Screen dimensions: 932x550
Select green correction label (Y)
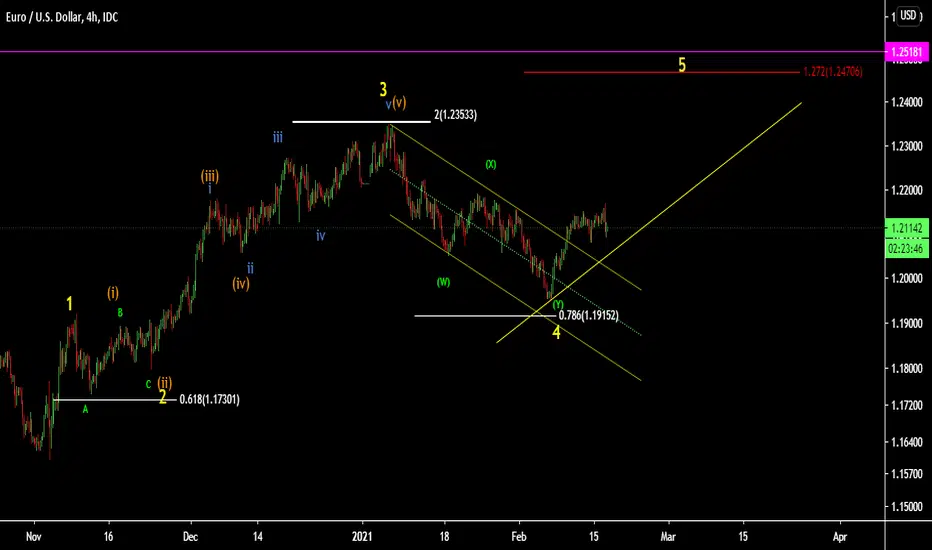pos(558,304)
